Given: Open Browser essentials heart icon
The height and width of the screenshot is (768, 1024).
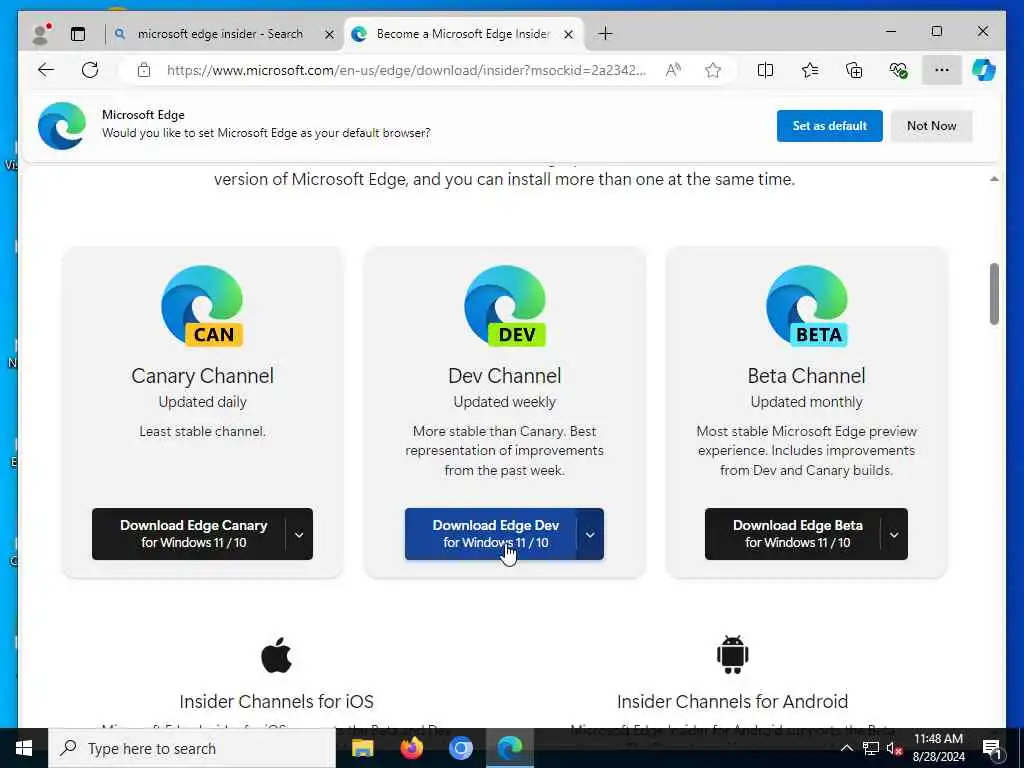Looking at the screenshot, I should point(899,70).
